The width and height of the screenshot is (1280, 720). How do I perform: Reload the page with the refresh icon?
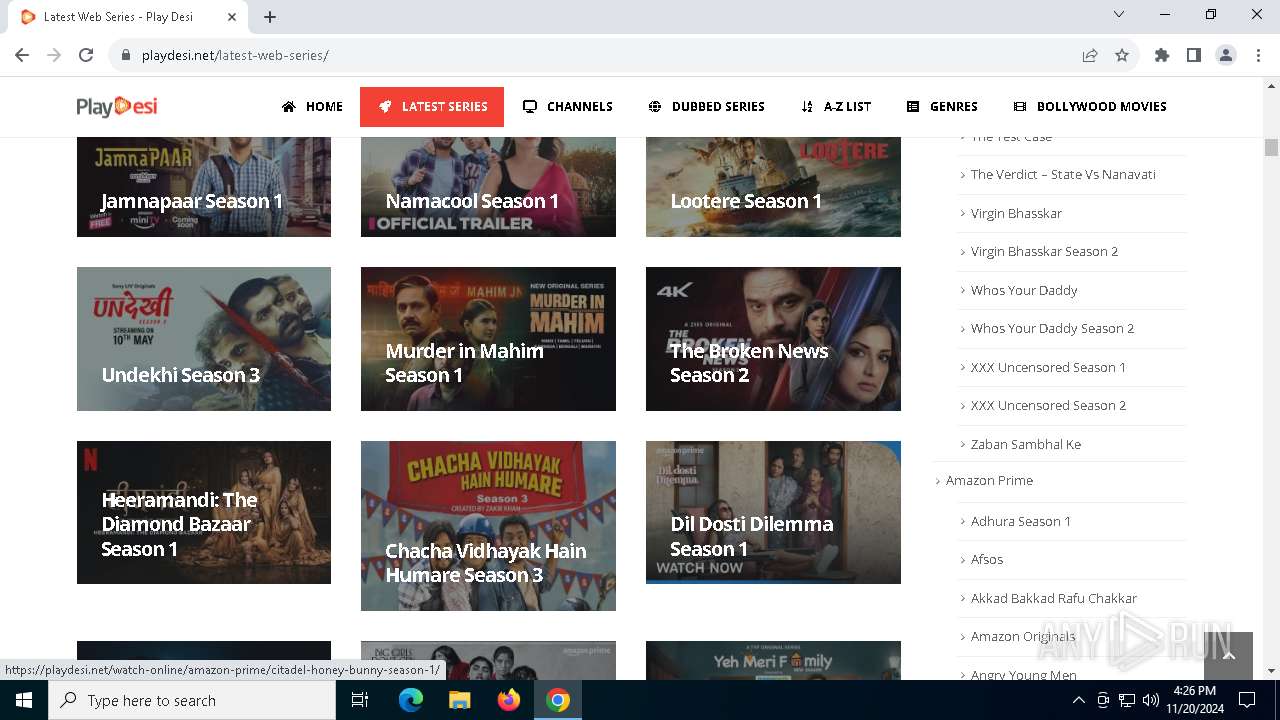click(x=86, y=55)
